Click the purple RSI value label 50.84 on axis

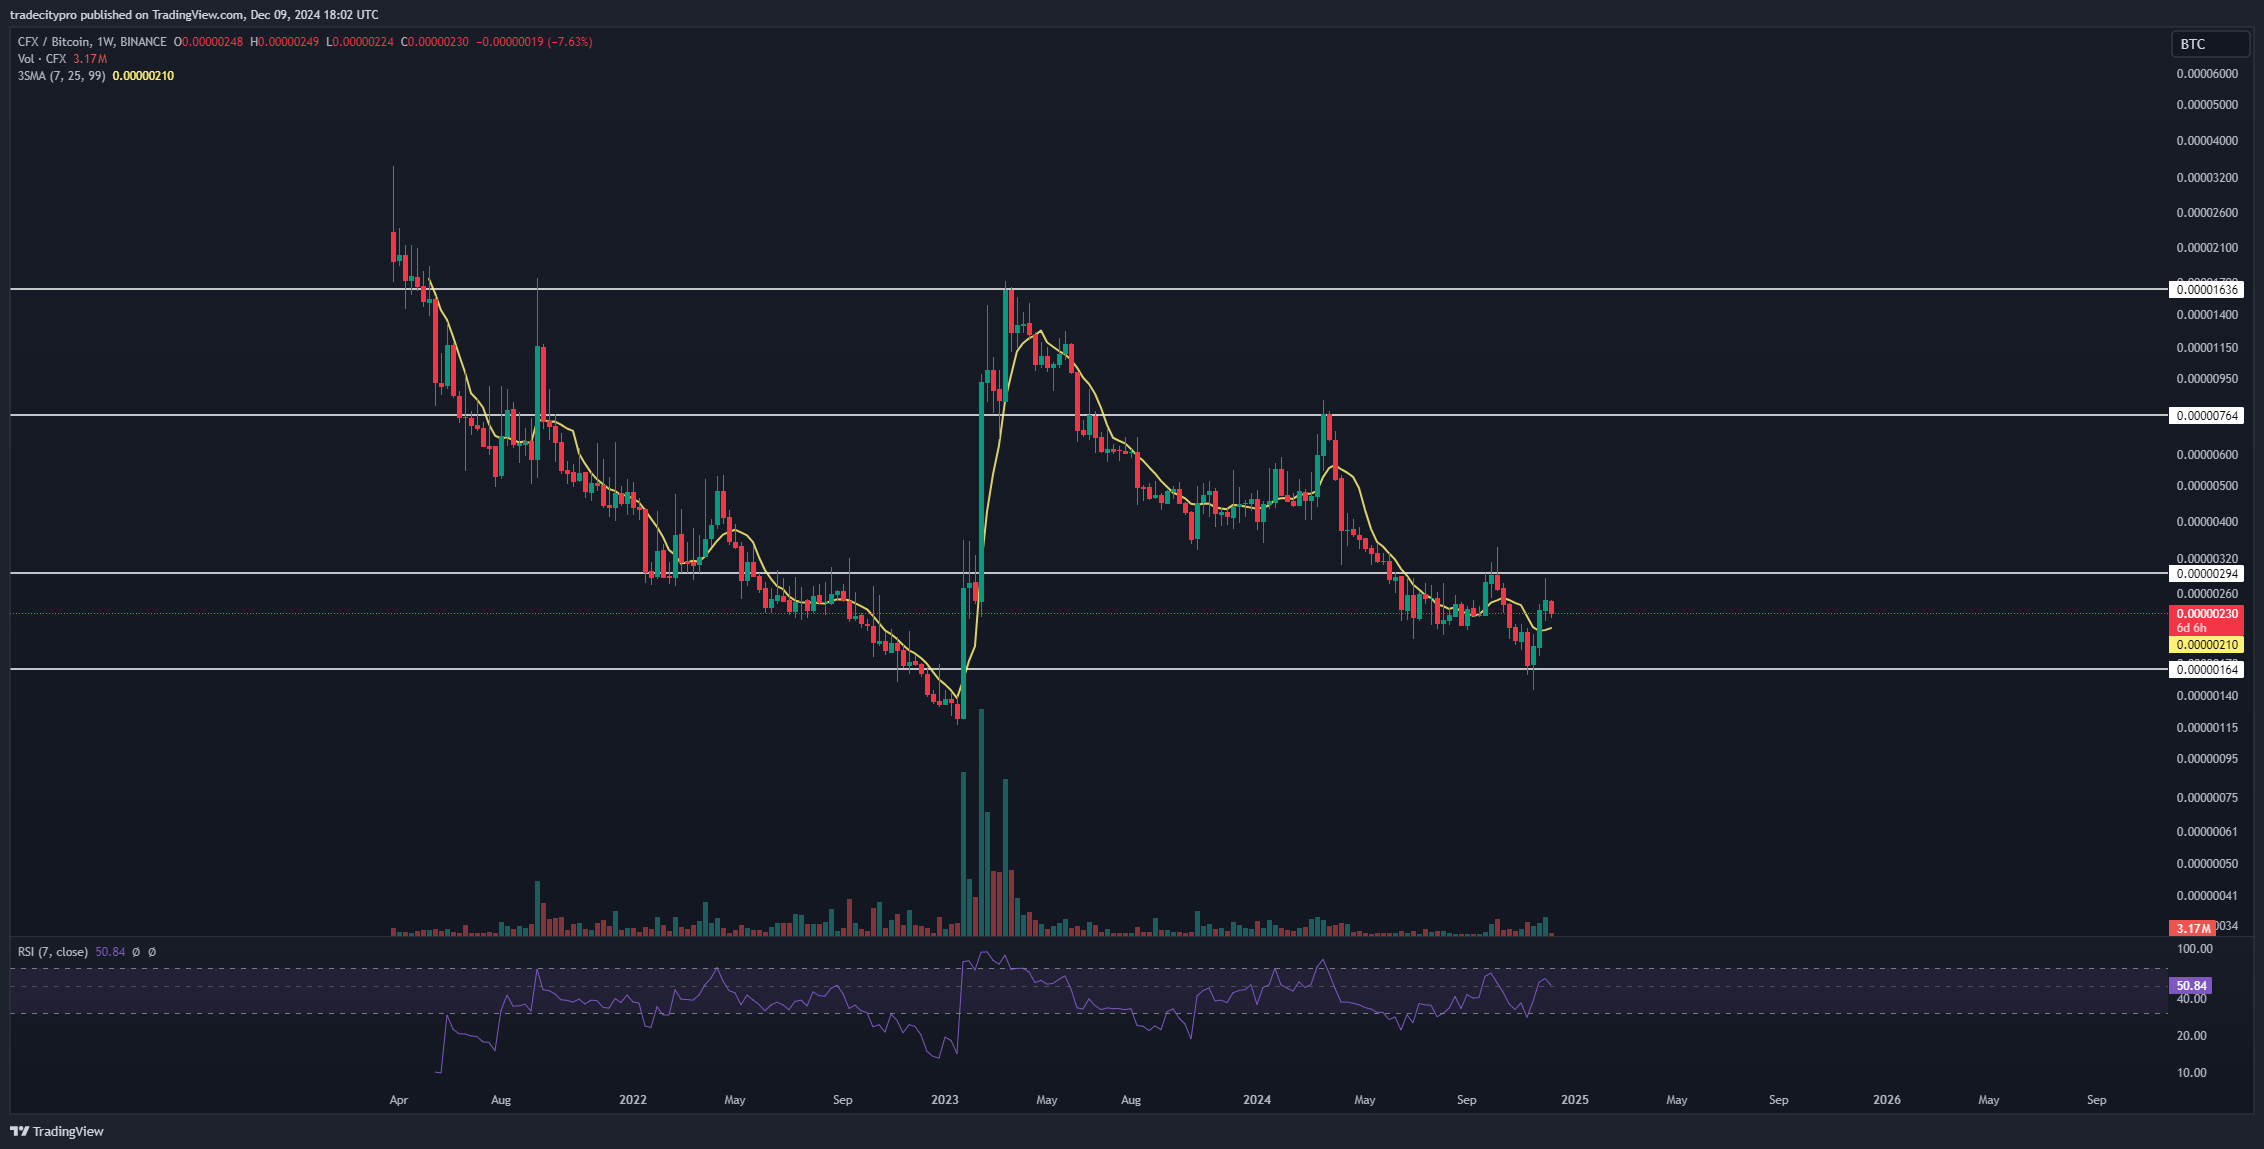click(2191, 986)
